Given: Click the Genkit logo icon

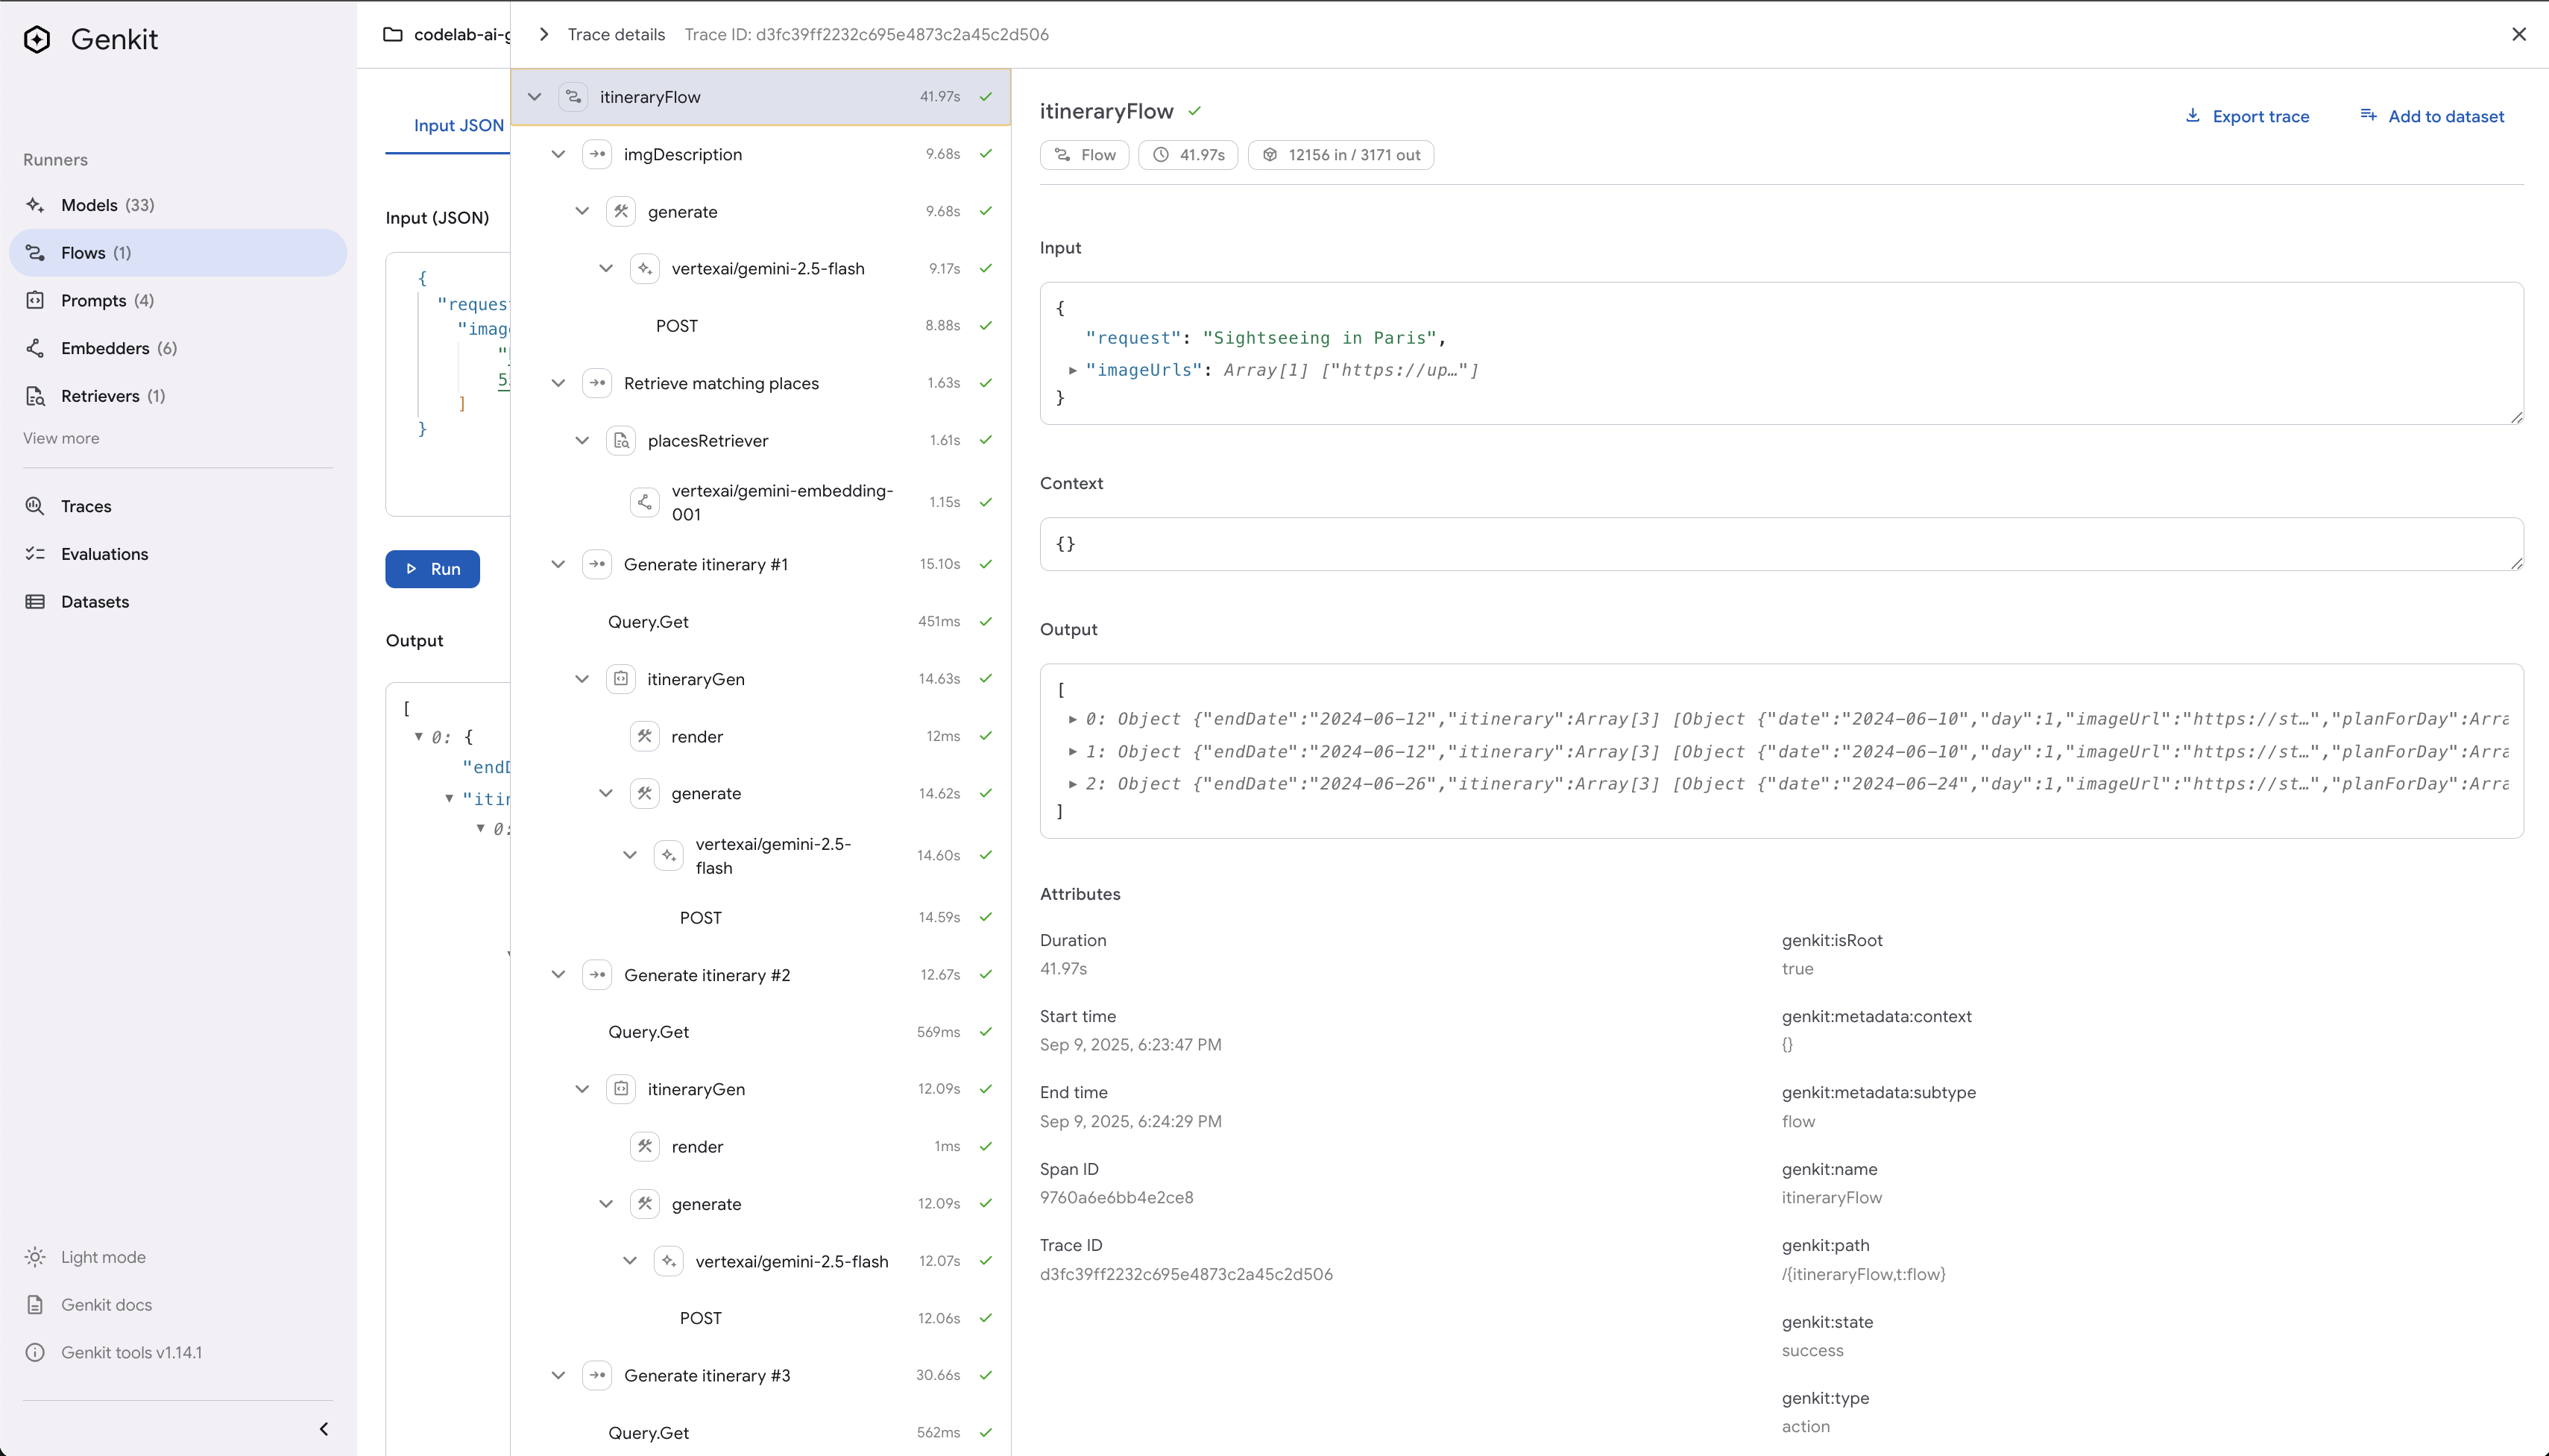Looking at the screenshot, I should point(37,39).
